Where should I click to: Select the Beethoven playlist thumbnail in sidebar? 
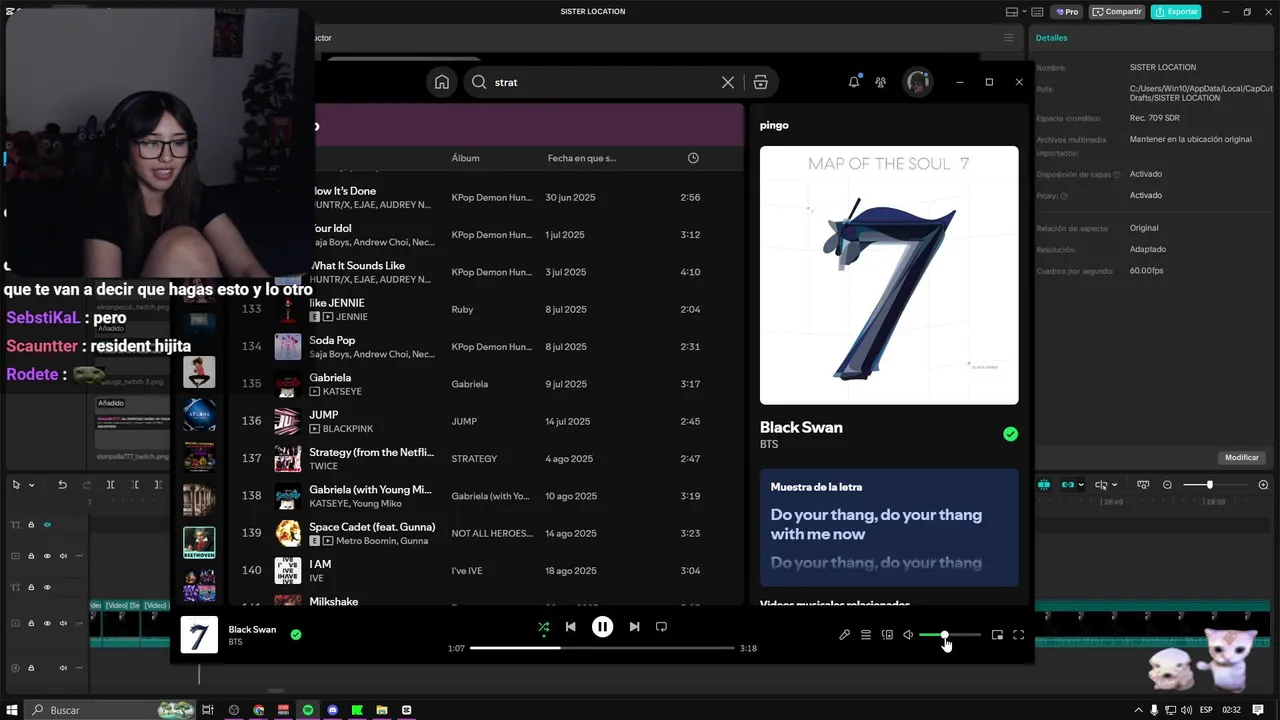(x=199, y=542)
